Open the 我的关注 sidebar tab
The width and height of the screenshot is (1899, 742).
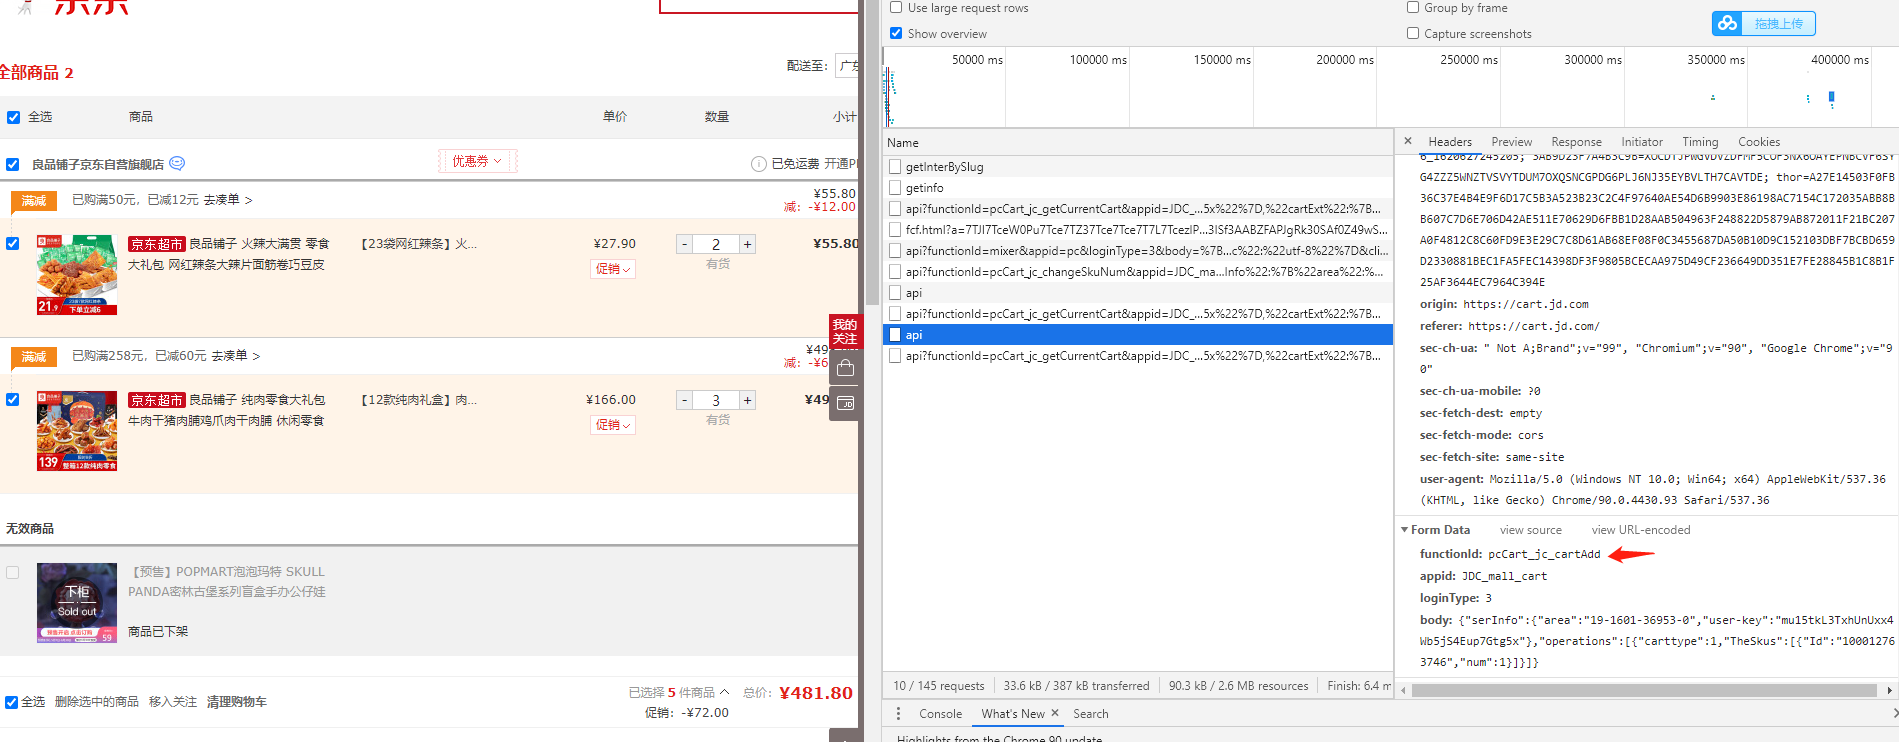tap(845, 331)
